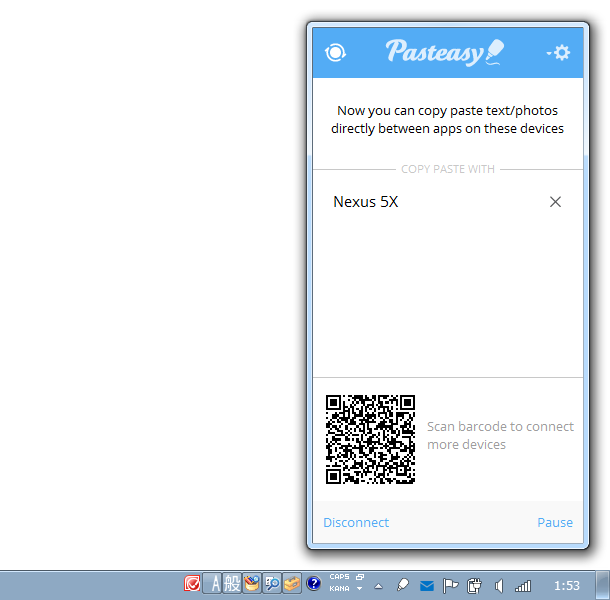Toggle the KANA lock indicator
Screen dimensions: 610x600
click(x=339, y=589)
